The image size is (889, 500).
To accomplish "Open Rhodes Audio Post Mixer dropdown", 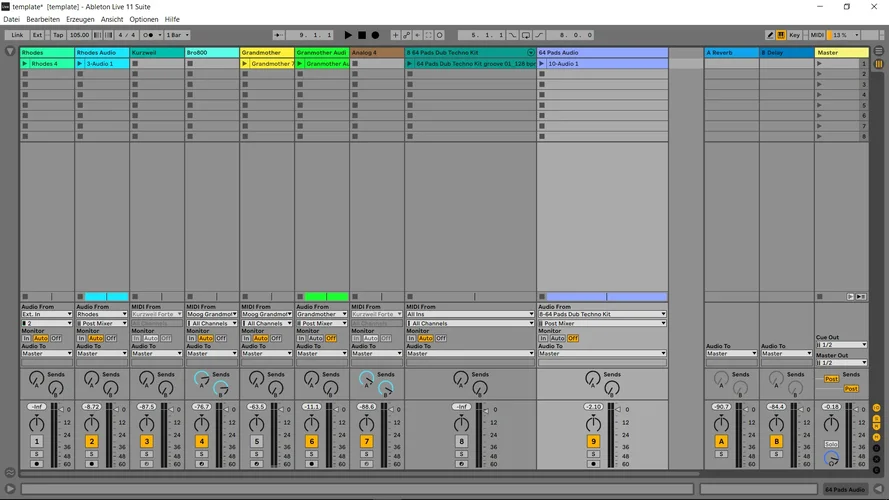I will tap(101, 323).
